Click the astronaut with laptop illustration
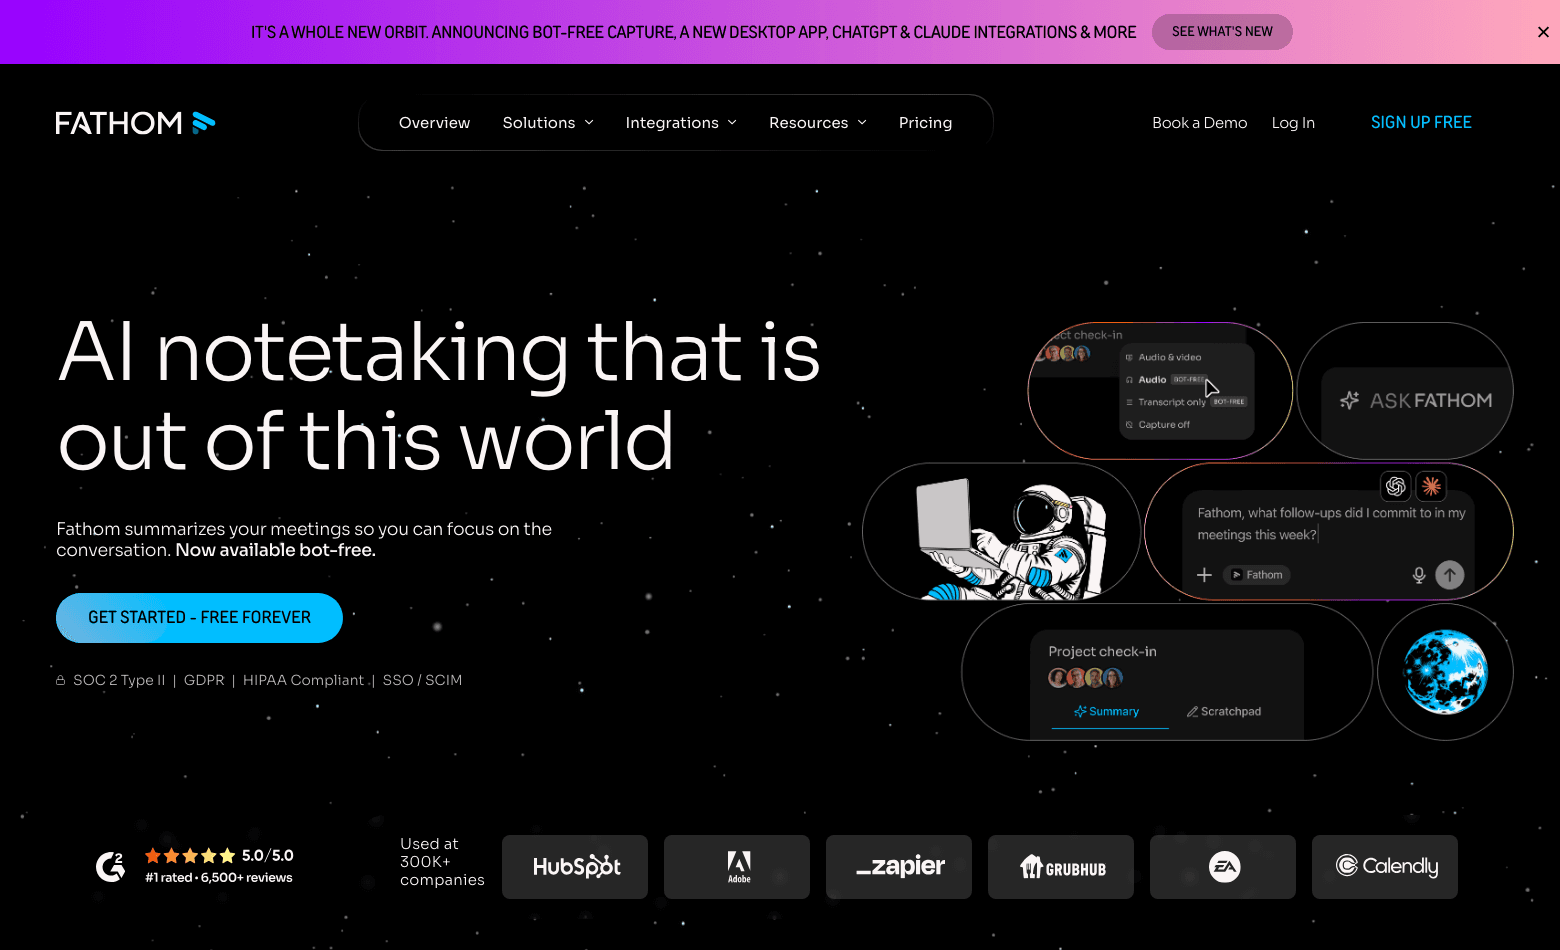This screenshot has height=950, width=1560. click(1010, 540)
